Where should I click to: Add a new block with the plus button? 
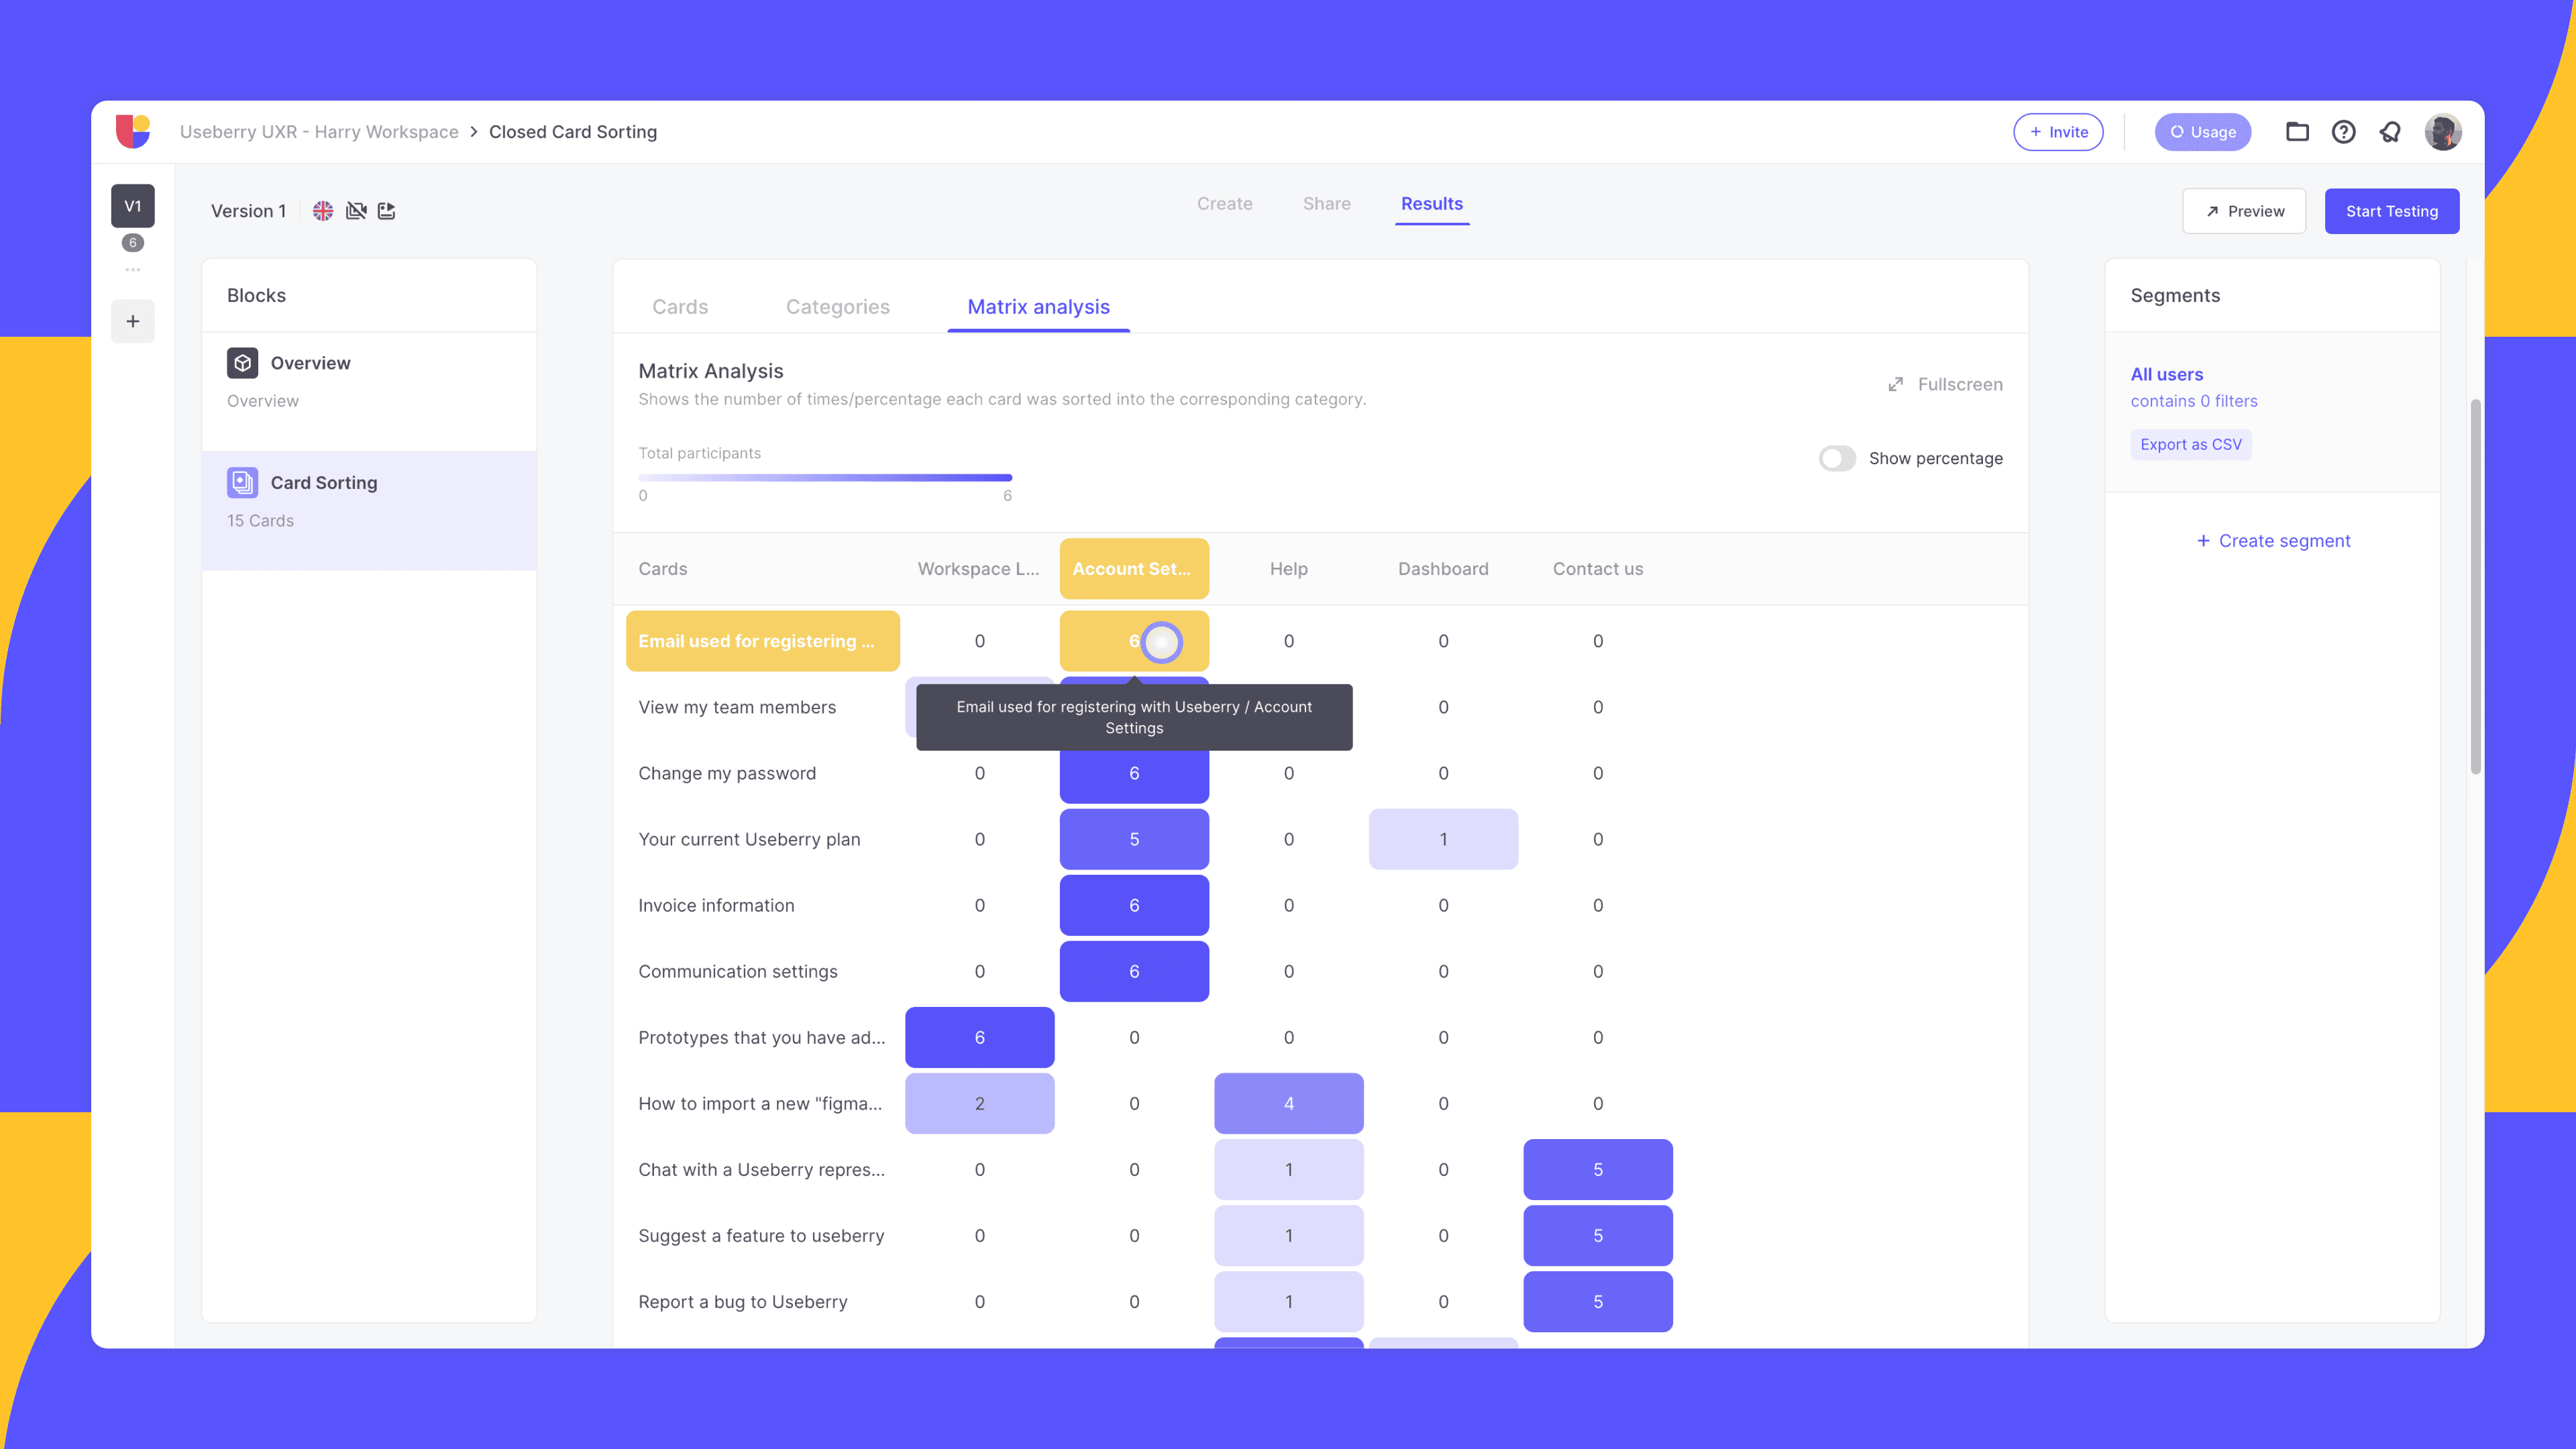click(x=132, y=320)
